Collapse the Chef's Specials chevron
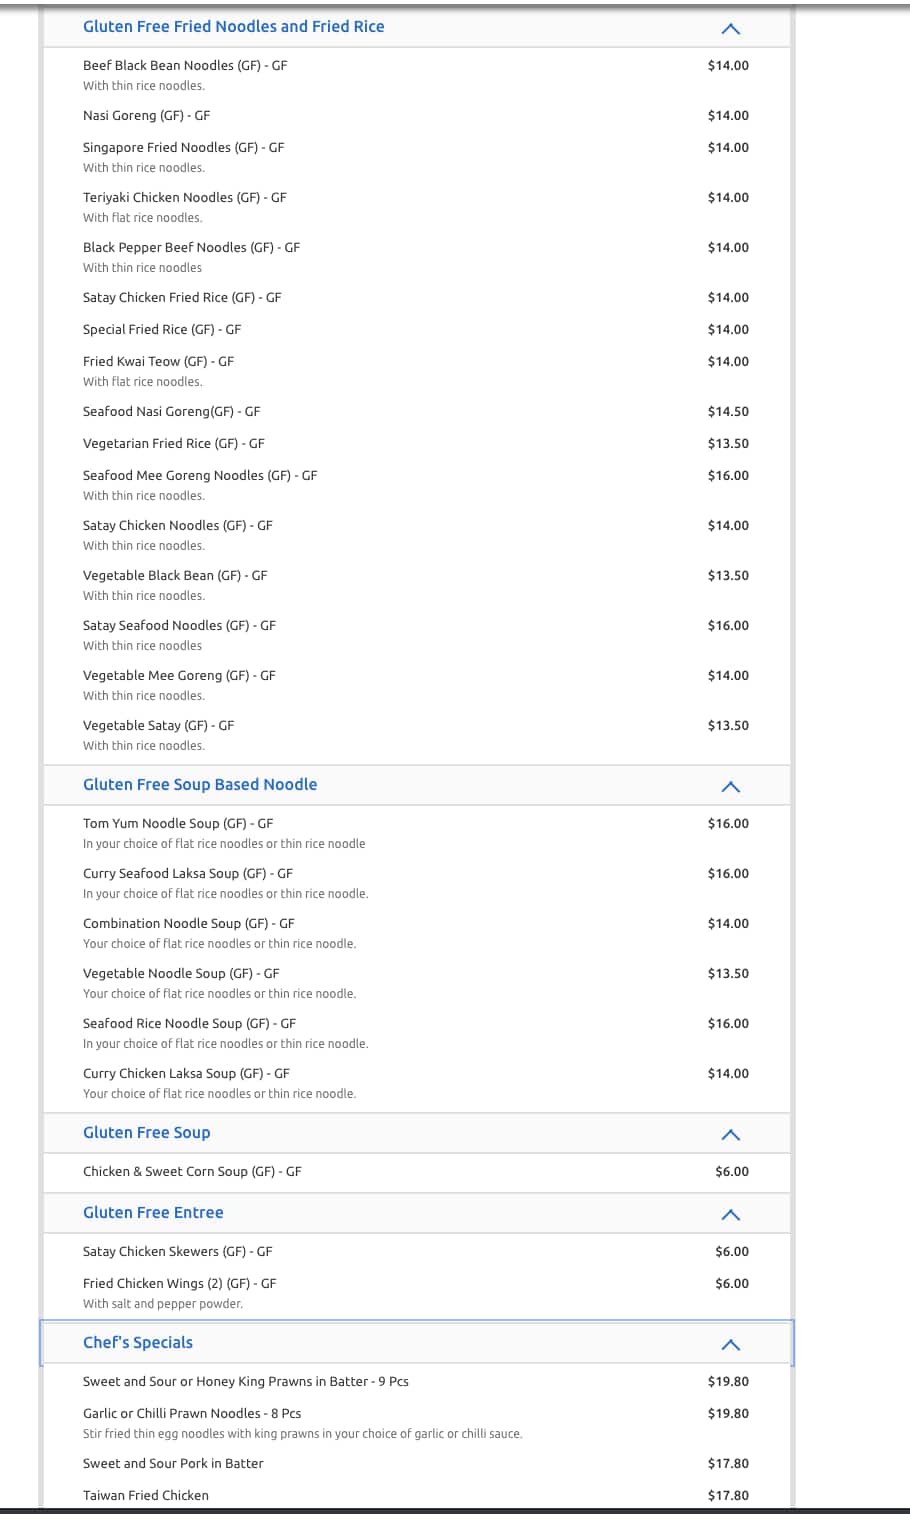This screenshot has height=1514, width=910. tap(730, 1345)
